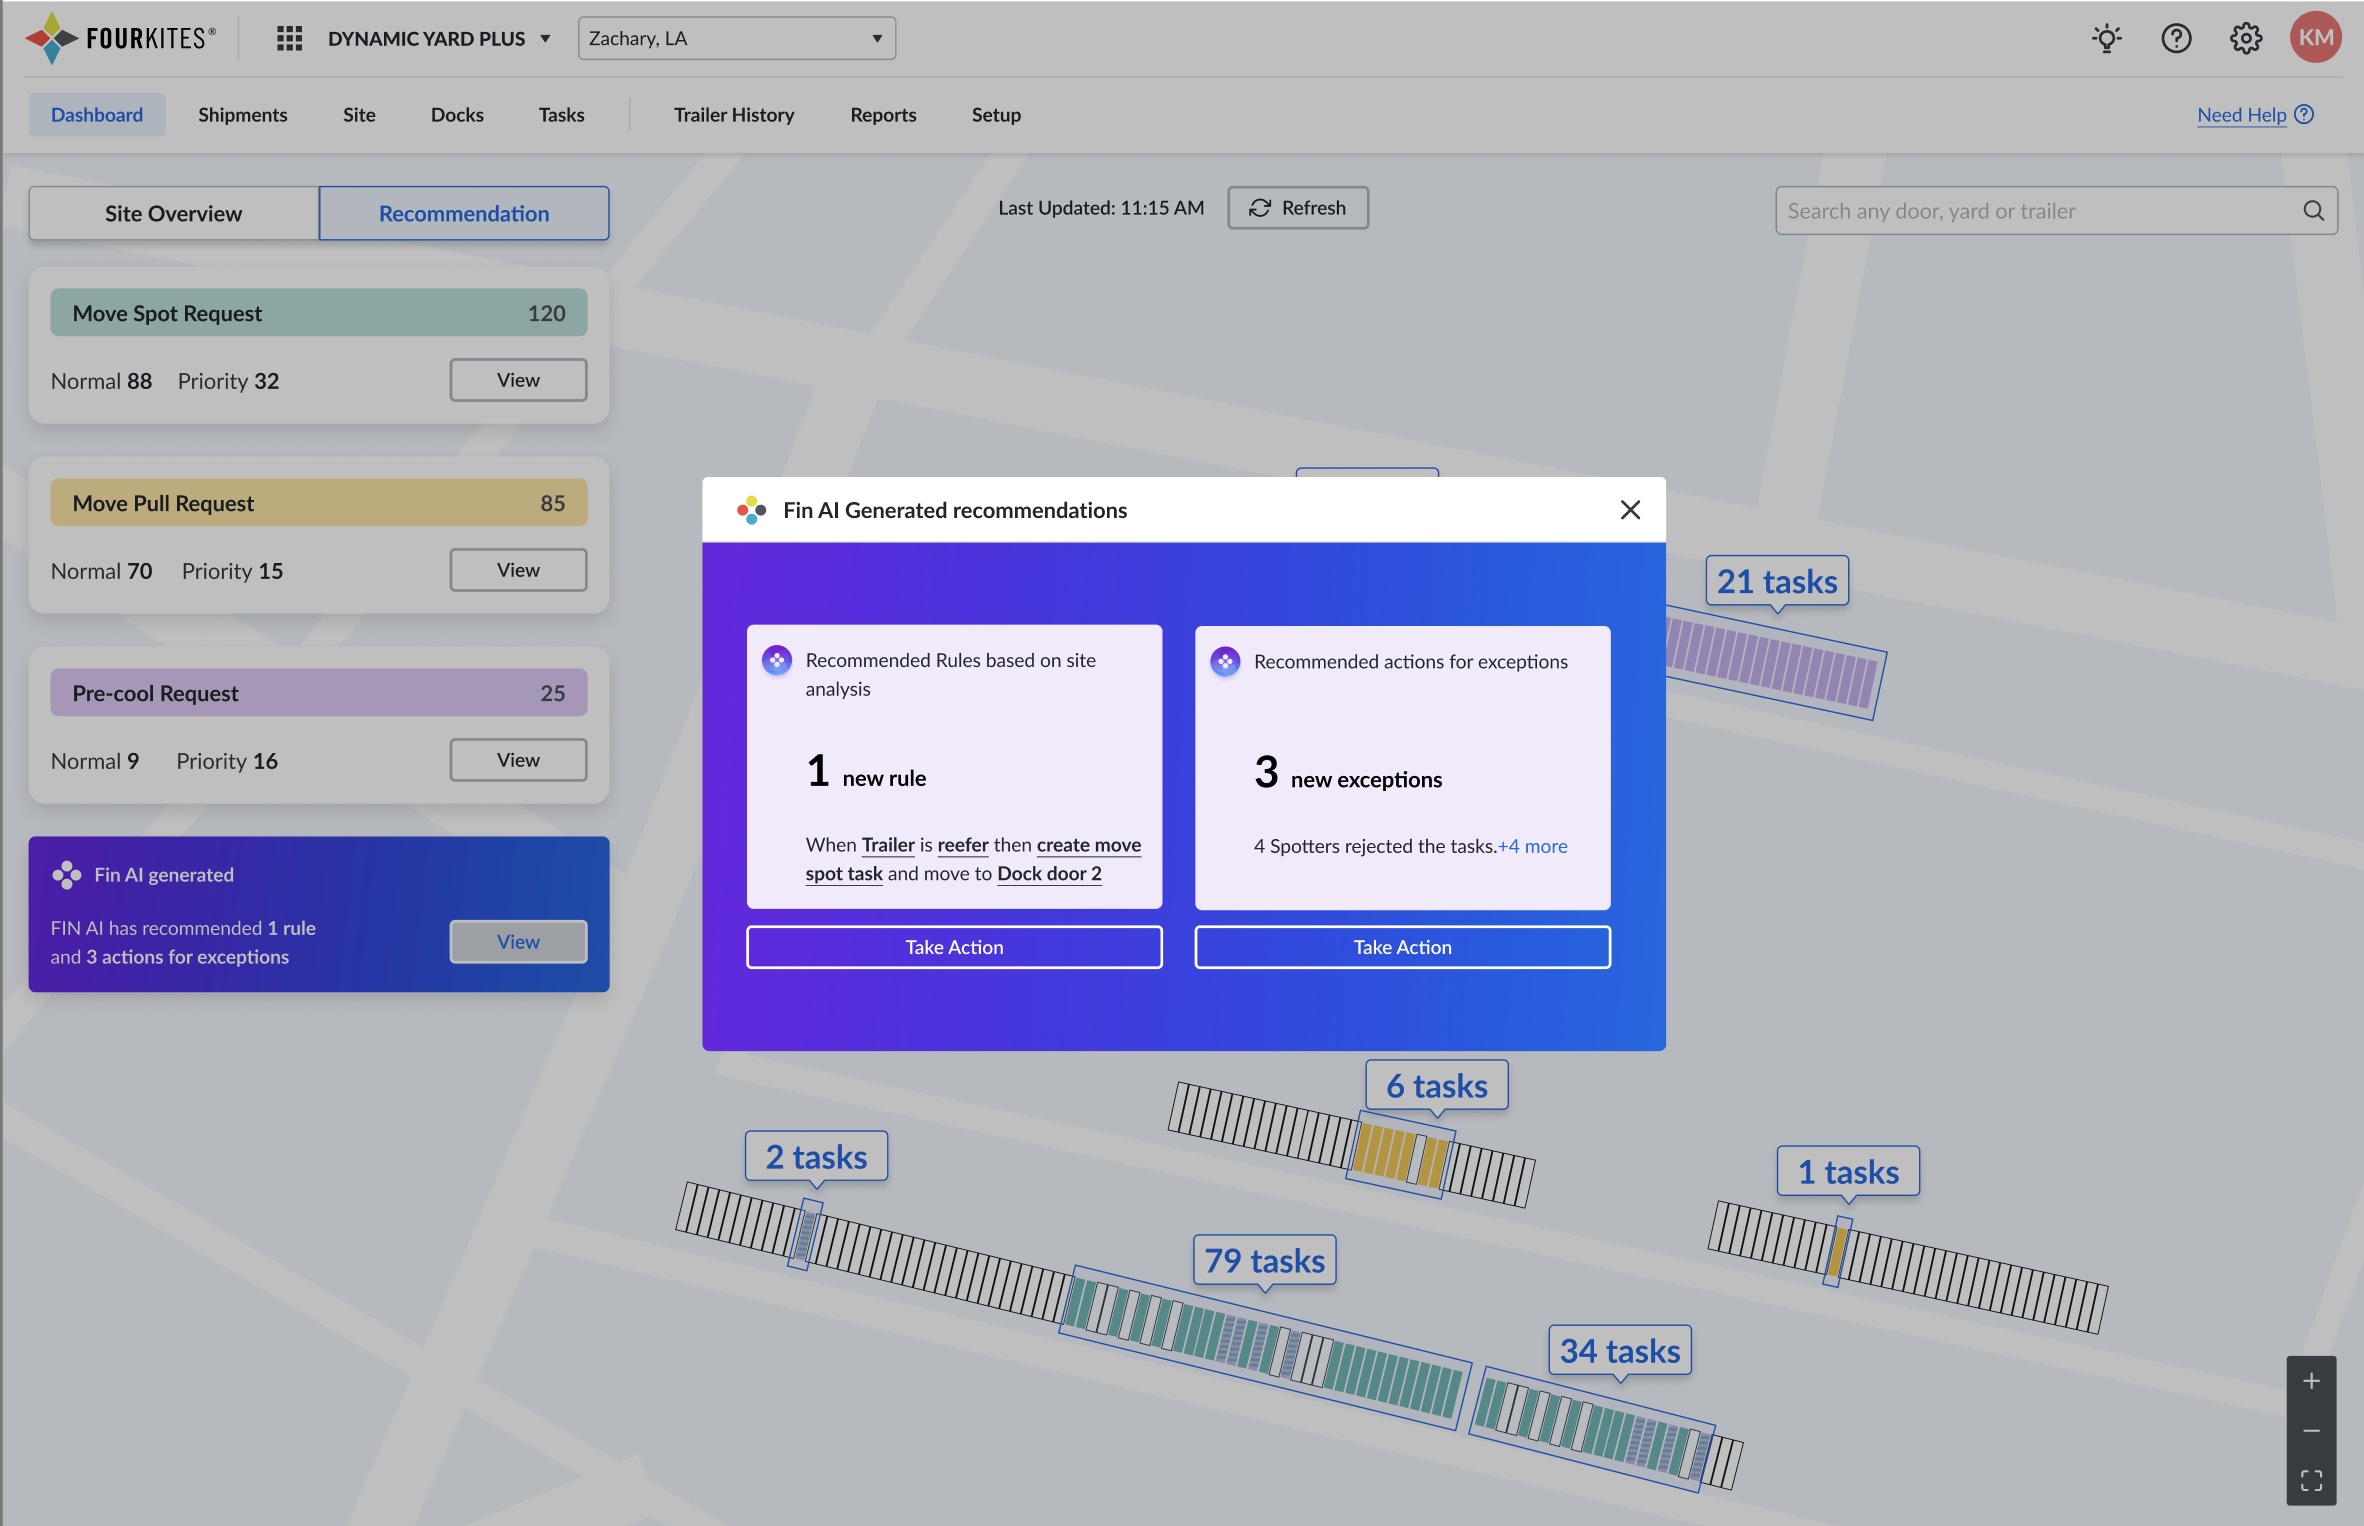Click the Dock door 2 link
The height and width of the screenshot is (1526, 2364).
pyautogui.click(x=1049, y=874)
